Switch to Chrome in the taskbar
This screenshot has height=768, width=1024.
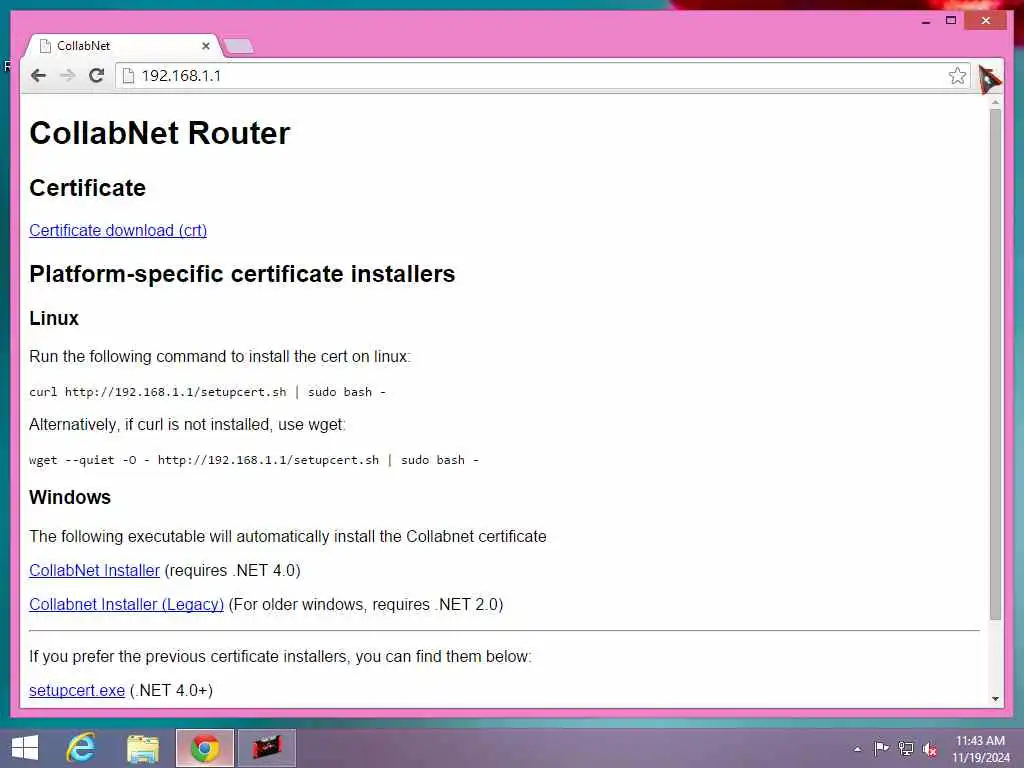(205, 748)
